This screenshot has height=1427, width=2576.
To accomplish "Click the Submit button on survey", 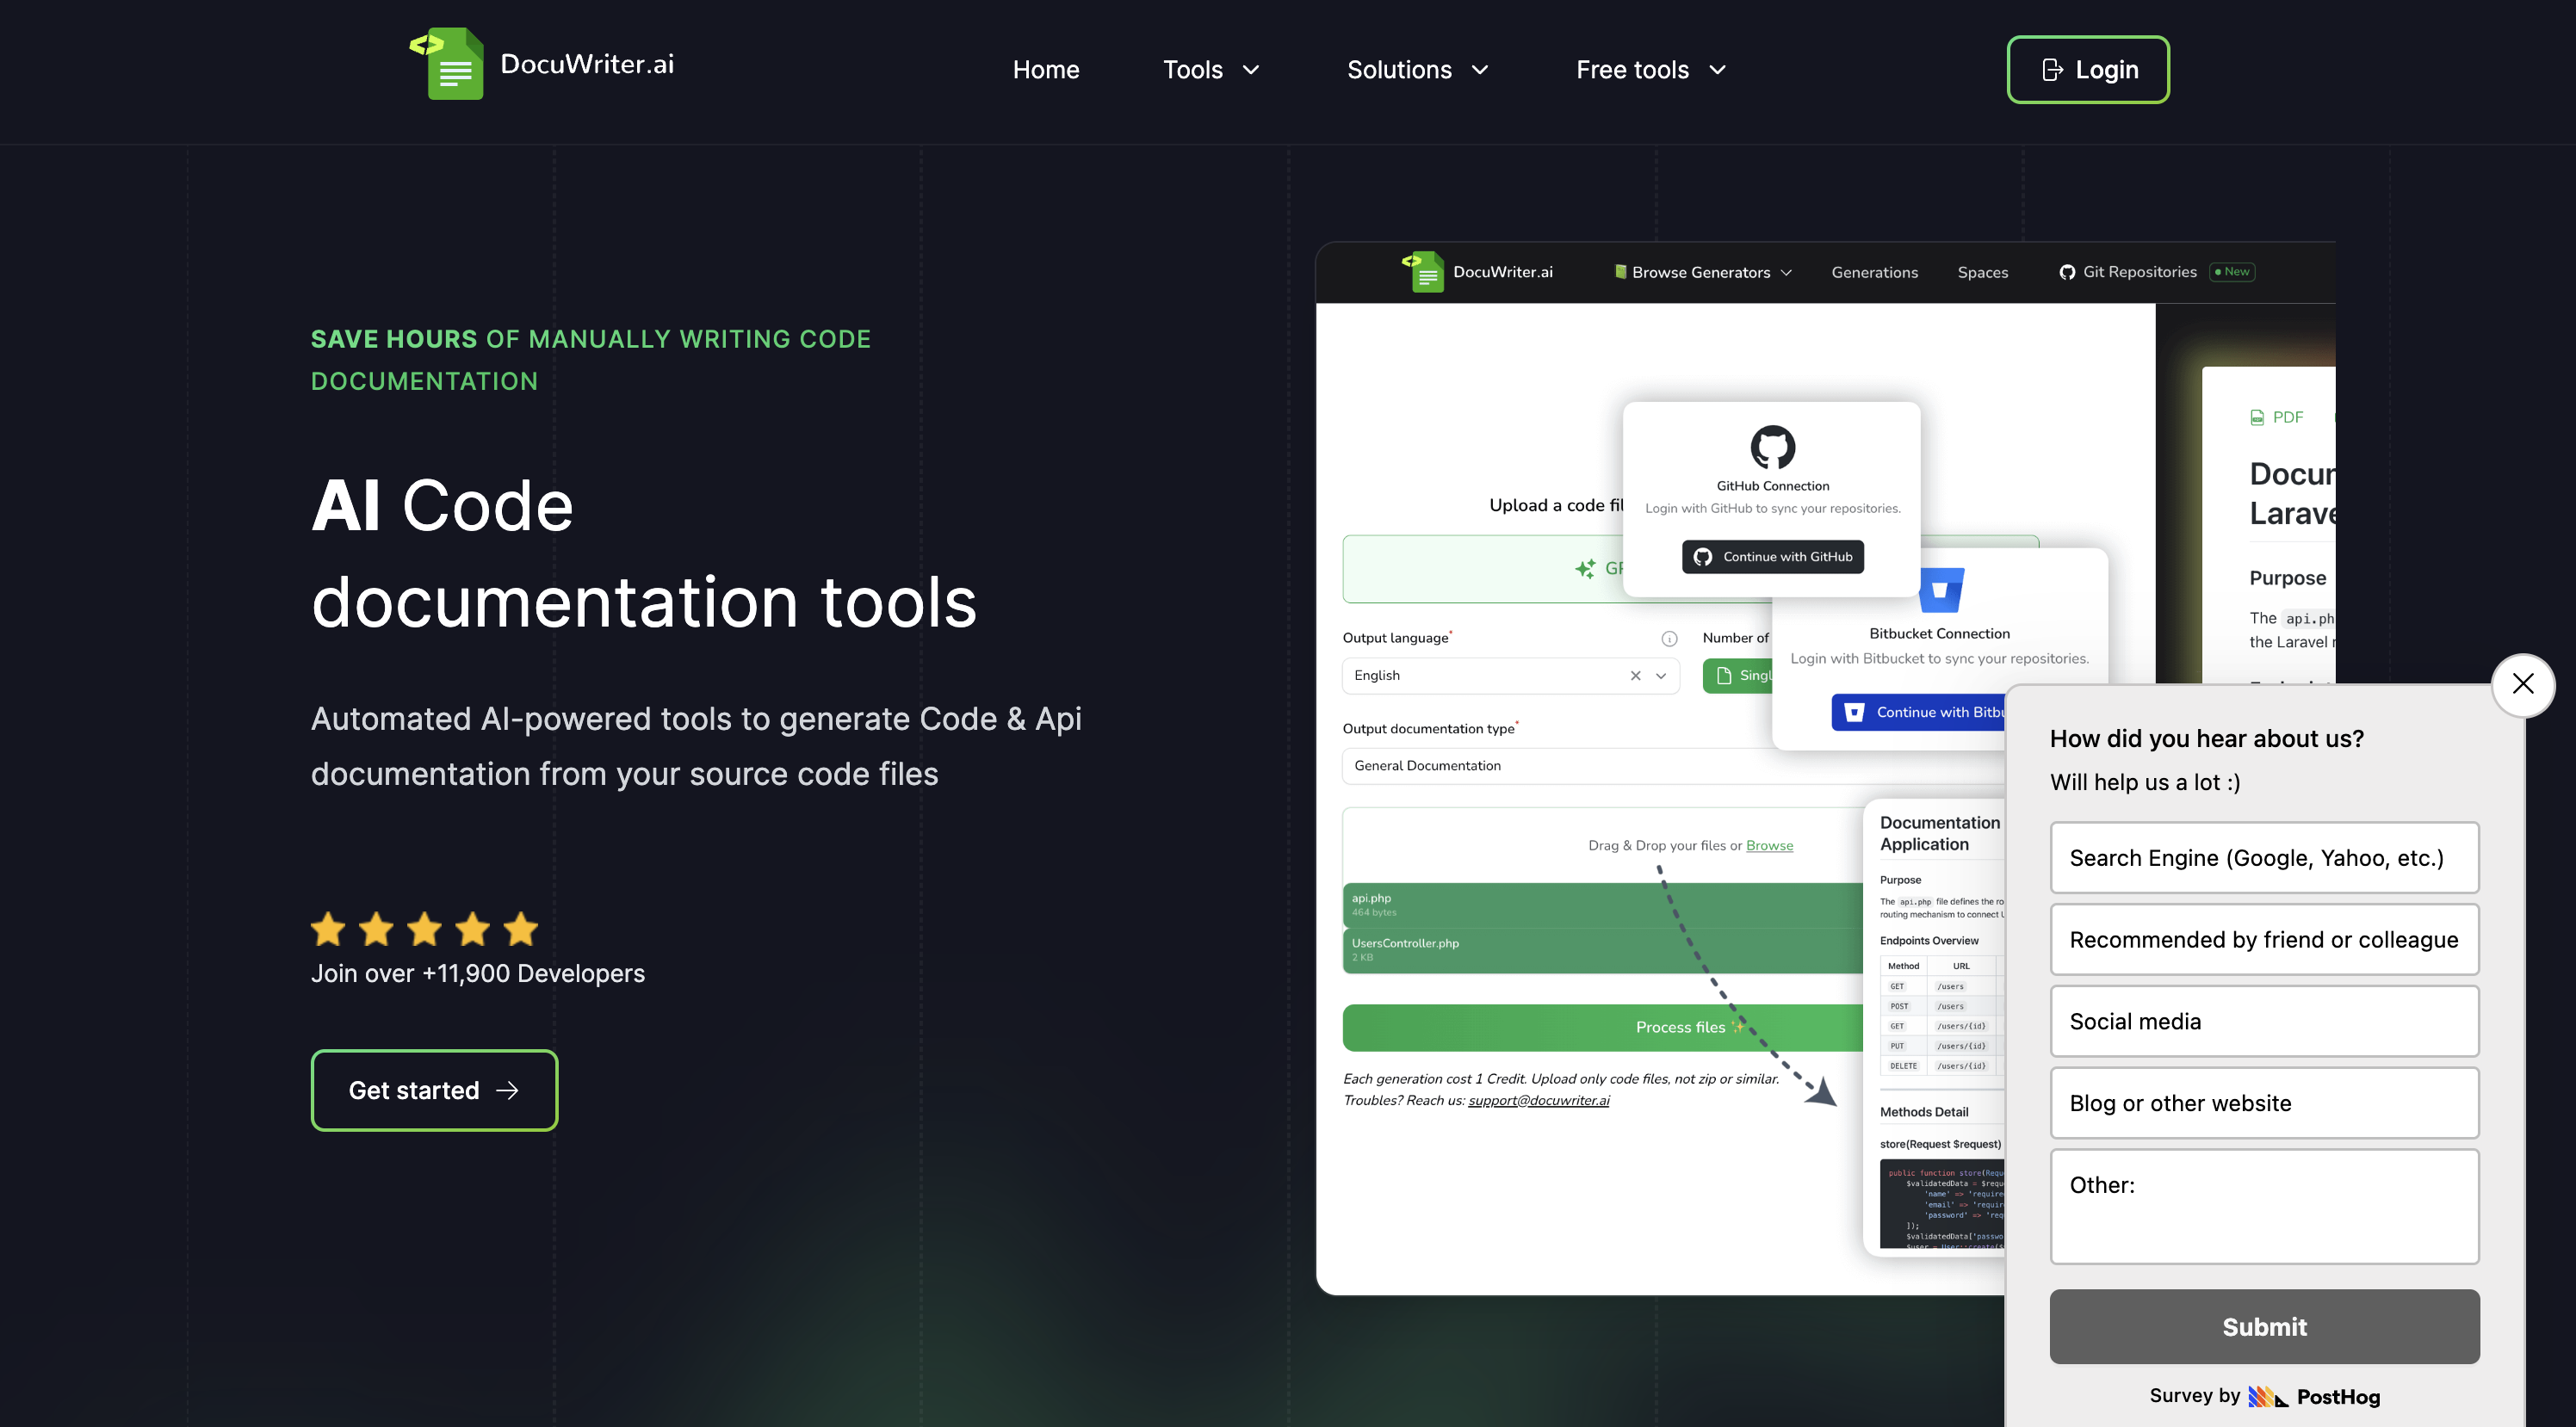I will tap(2265, 1325).
